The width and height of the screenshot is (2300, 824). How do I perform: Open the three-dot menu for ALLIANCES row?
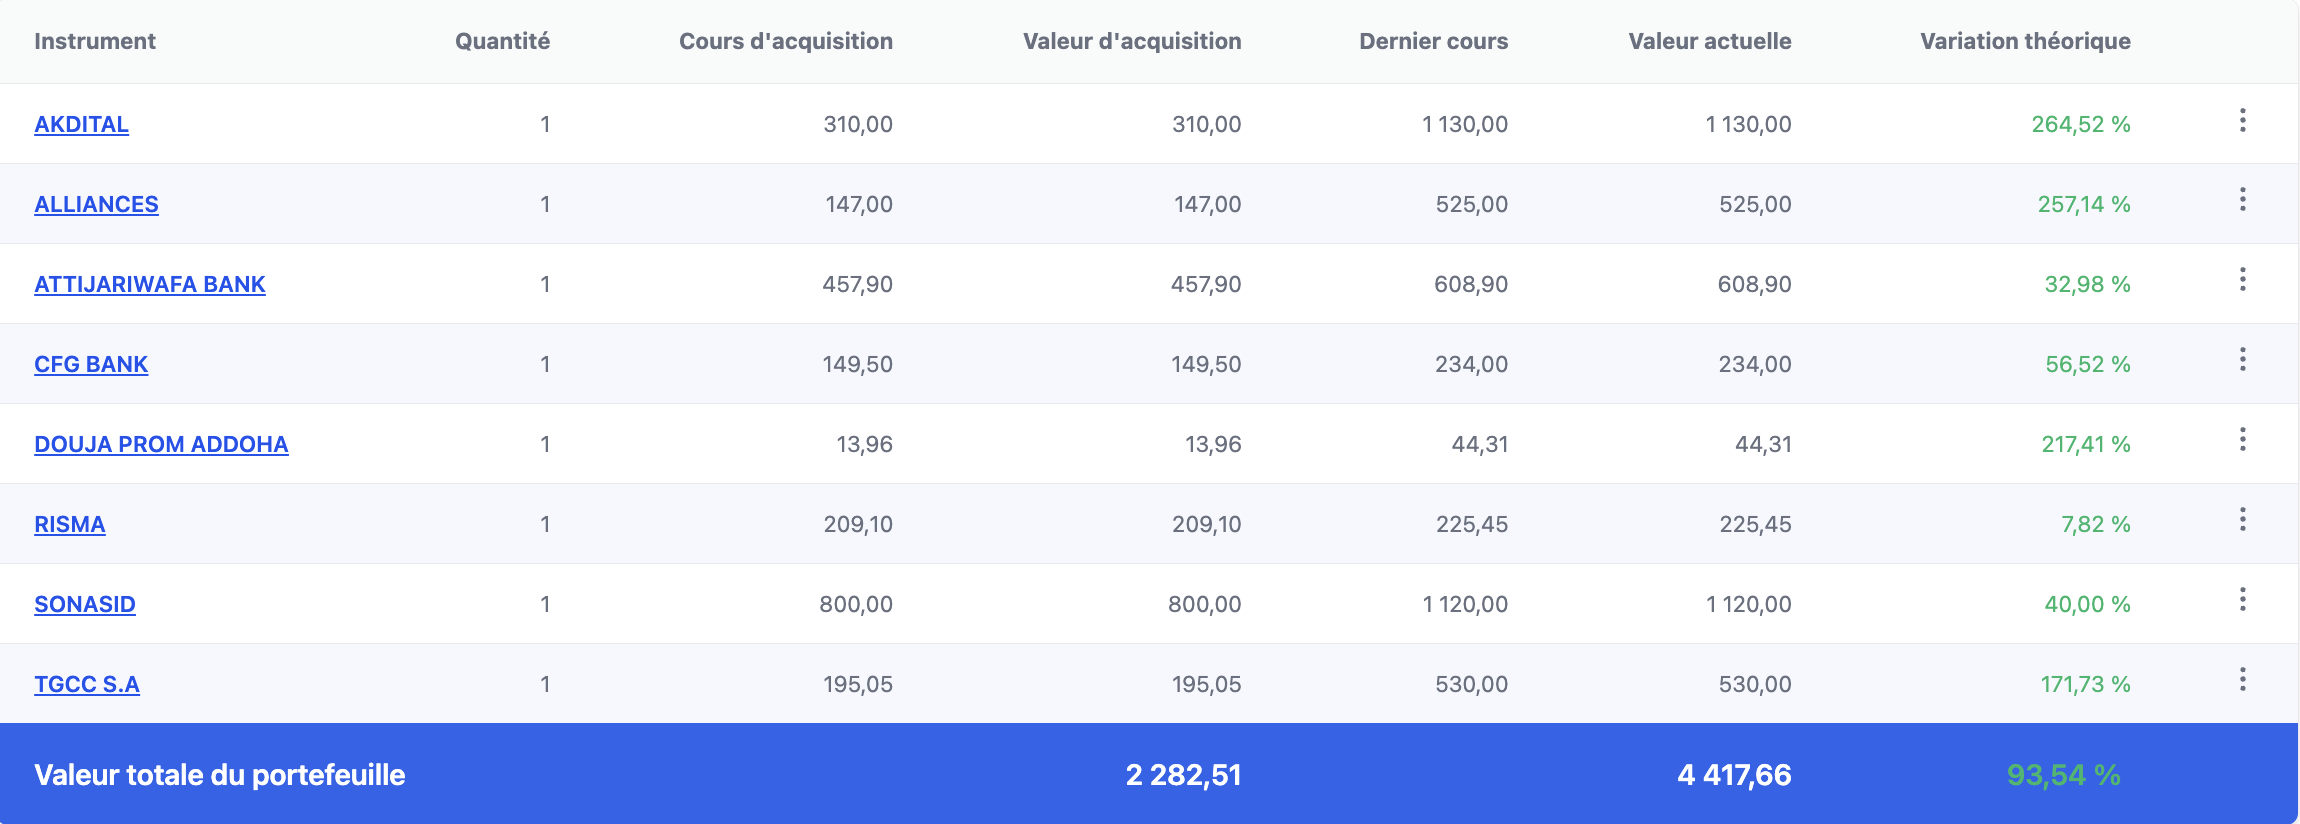[2243, 199]
